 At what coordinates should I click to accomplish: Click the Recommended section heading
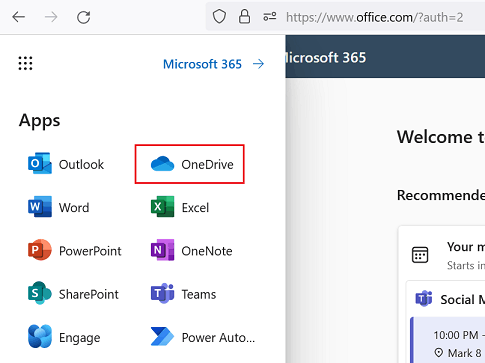[x=441, y=195]
